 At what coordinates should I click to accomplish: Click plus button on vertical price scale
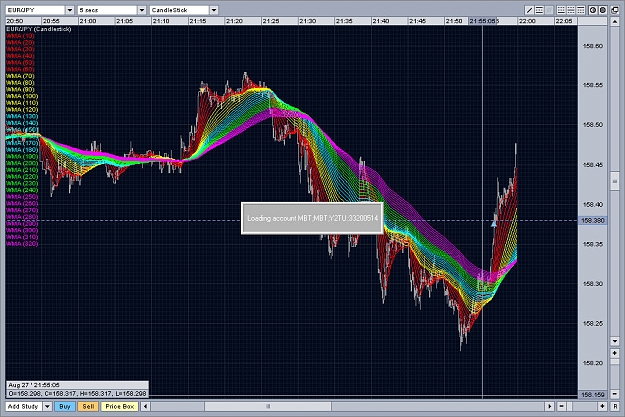614,353
